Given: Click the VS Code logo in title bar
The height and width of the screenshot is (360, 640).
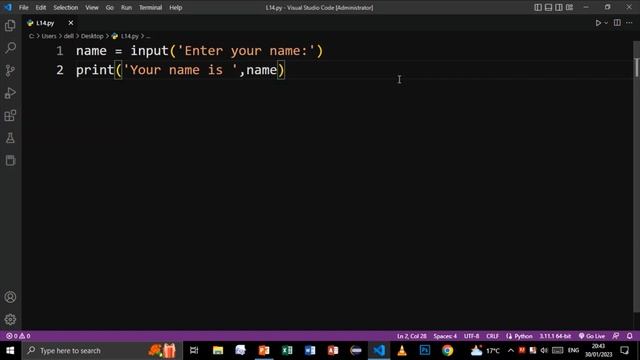Looking at the screenshot, I should click(x=8, y=7).
